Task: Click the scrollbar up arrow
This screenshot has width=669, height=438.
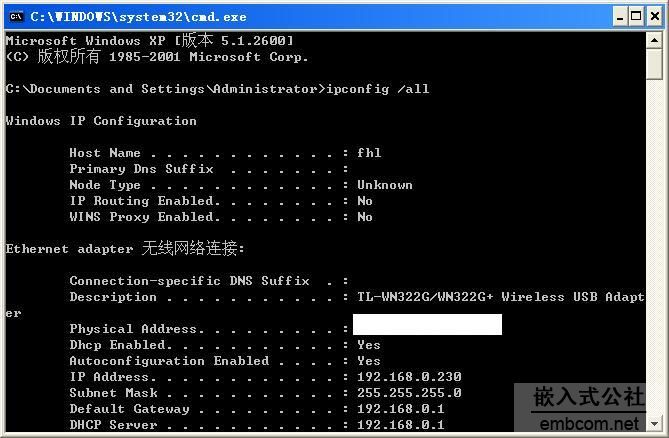Action: [654, 41]
